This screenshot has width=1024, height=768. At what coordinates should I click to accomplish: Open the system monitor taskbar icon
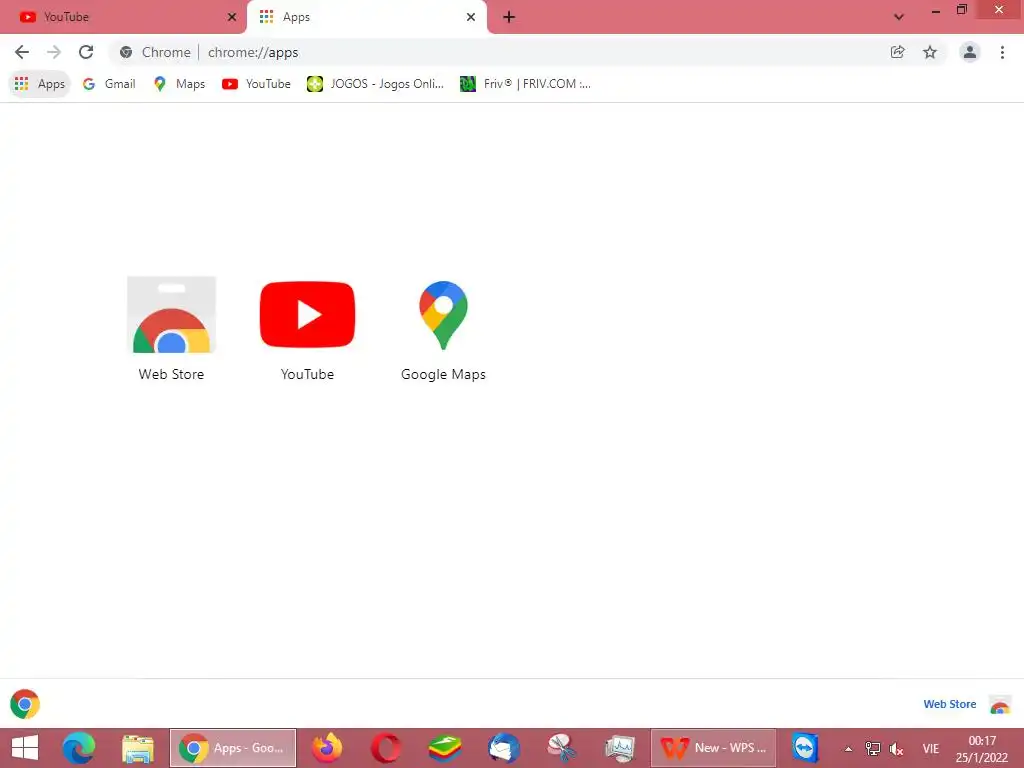pos(620,748)
